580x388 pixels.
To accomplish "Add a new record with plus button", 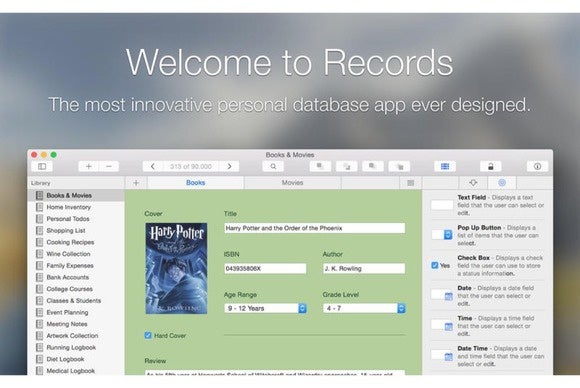I will pos(89,166).
